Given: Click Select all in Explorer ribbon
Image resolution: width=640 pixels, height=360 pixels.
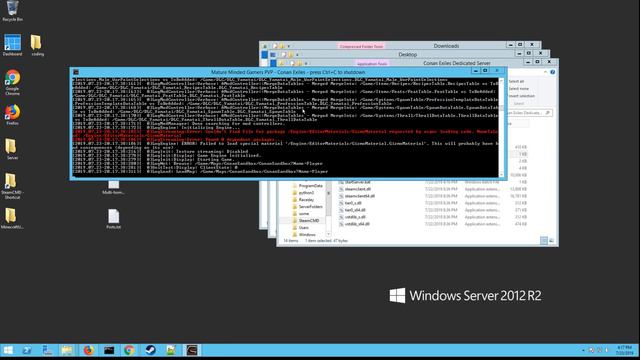Looking at the screenshot, I should click(x=516, y=81).
